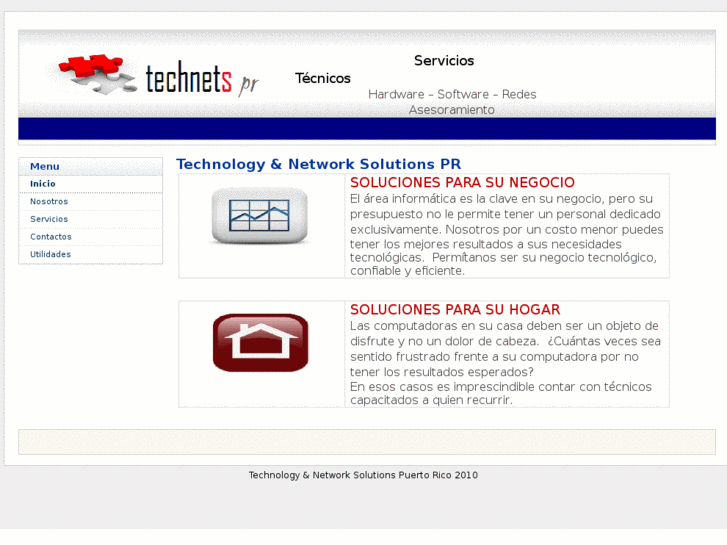Click the paragraph starting Las computadoras en su casa
The width and height of the screenshot is (727, 545).
point(505,349)
